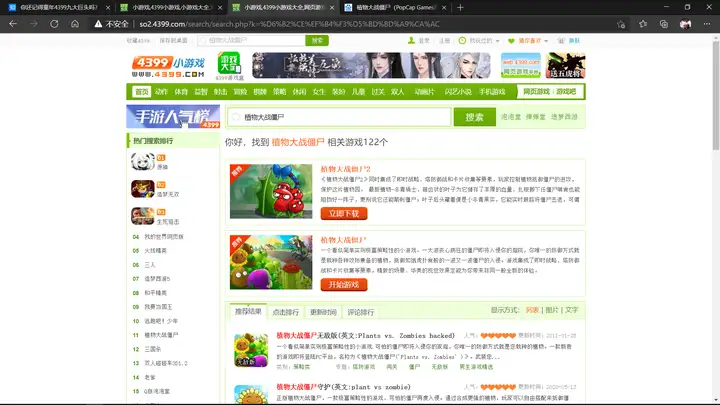Image resolution: width=720 pixels, height=405 pixels.
Task: Focus the small top search field
Action: point(251,40)
